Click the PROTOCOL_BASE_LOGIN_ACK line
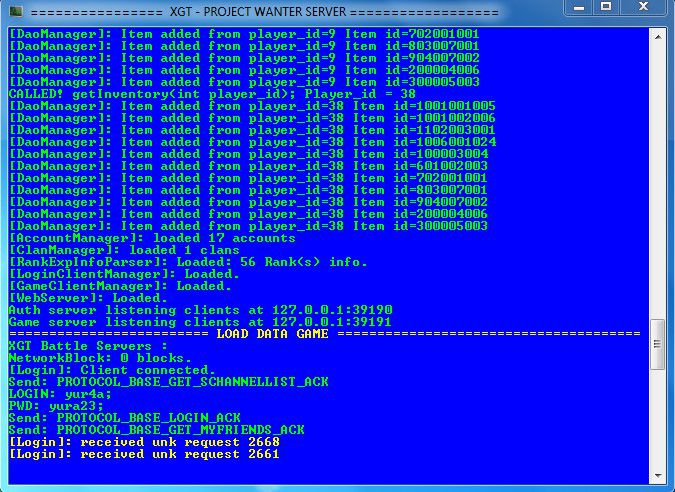The image size is (675, 492). pos(124,417)
